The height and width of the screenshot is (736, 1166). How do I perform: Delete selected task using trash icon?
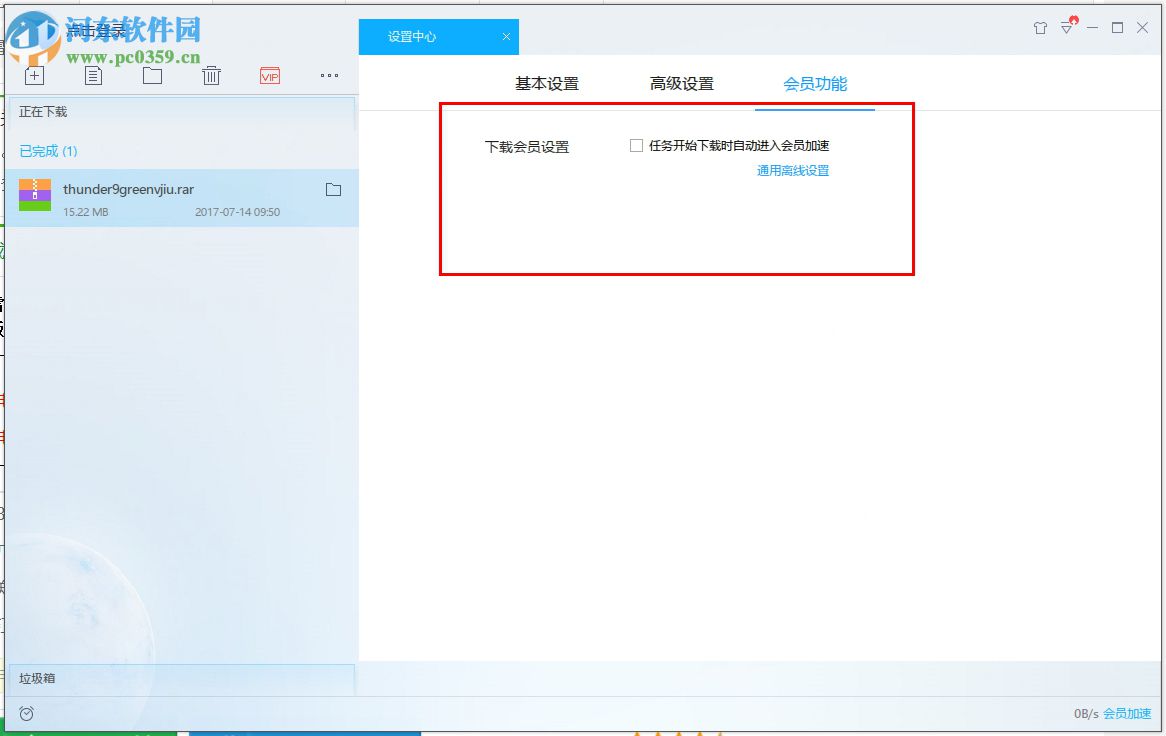(211, 75)
